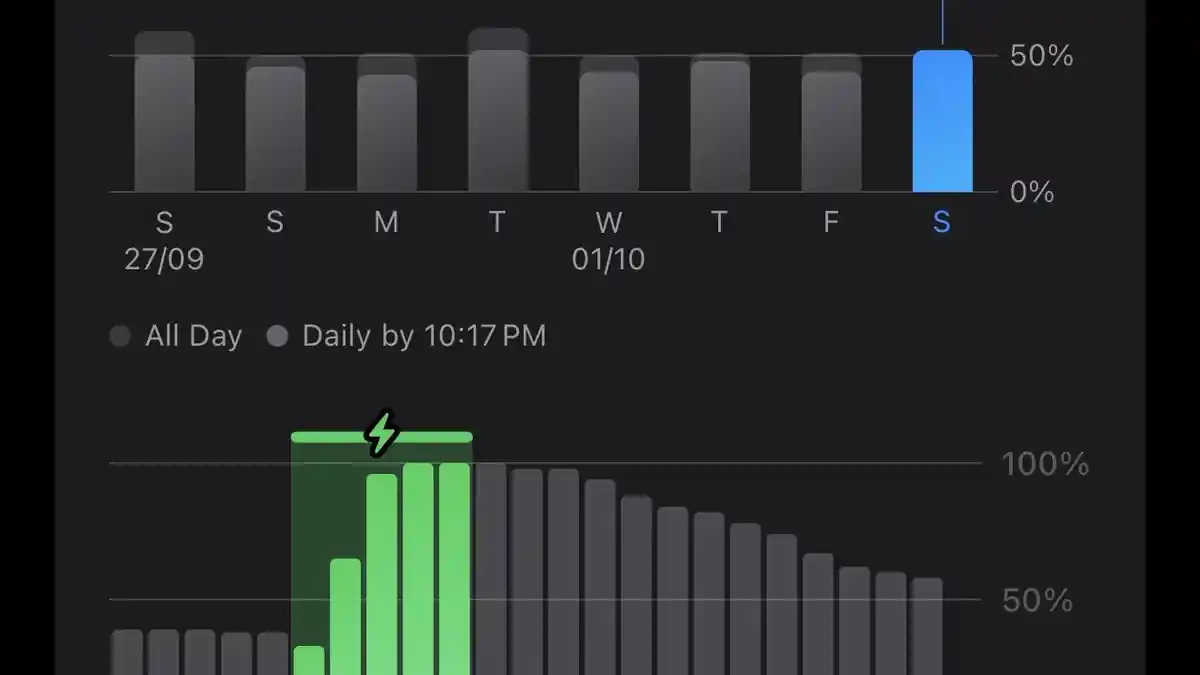
Task: Click the dot beside "Daily by 10:17 PM"
Action: pos(277,336)
